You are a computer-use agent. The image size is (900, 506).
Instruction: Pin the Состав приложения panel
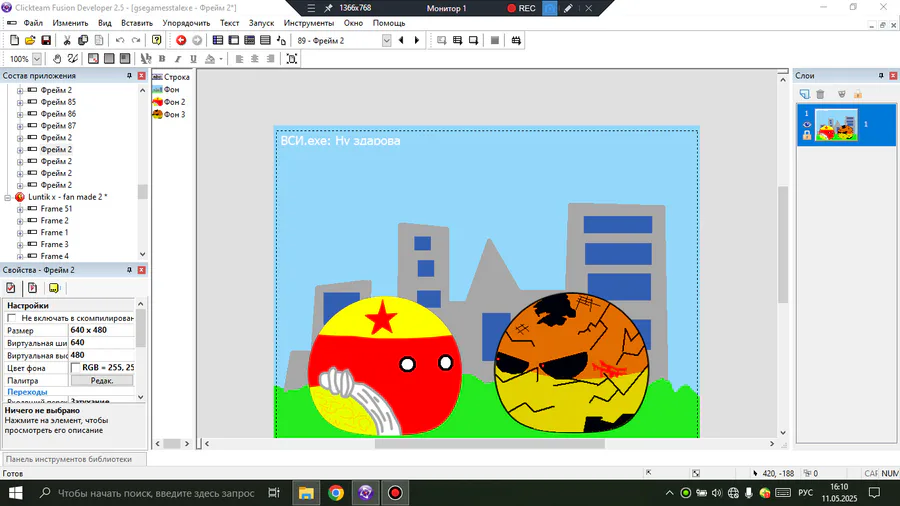129,76
